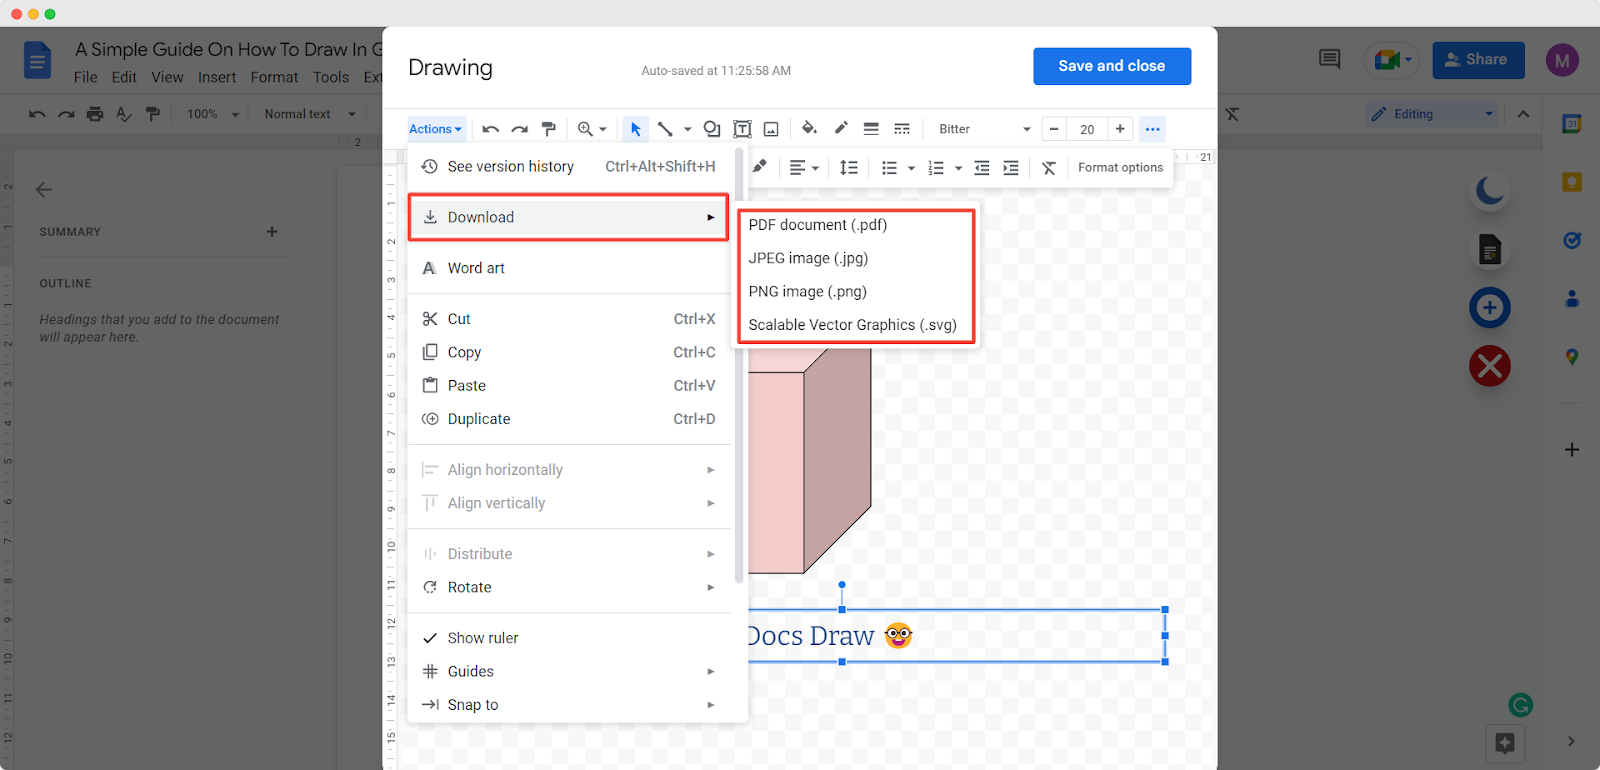1600x770 pixels.
Task: Open the Border color pencil tool
Action: click(x=841, y=128)
